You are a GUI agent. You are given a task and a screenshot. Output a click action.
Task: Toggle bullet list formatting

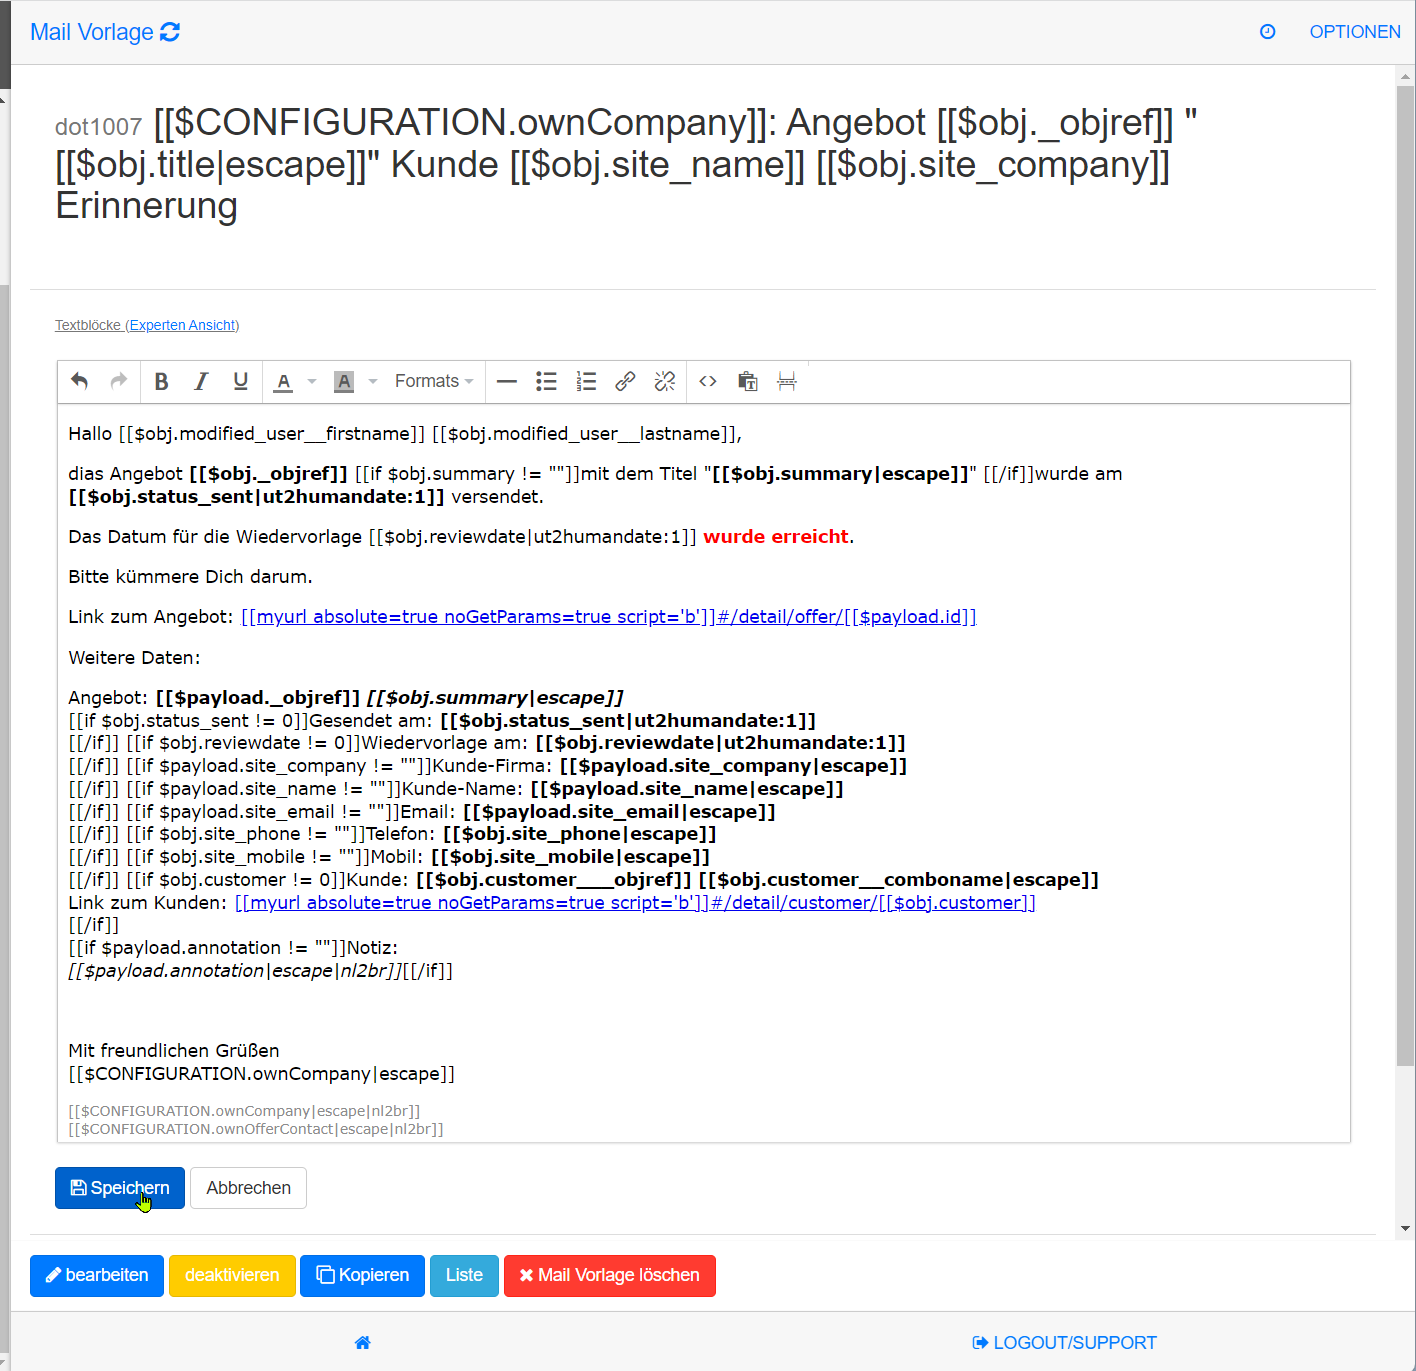click(546, 381)
